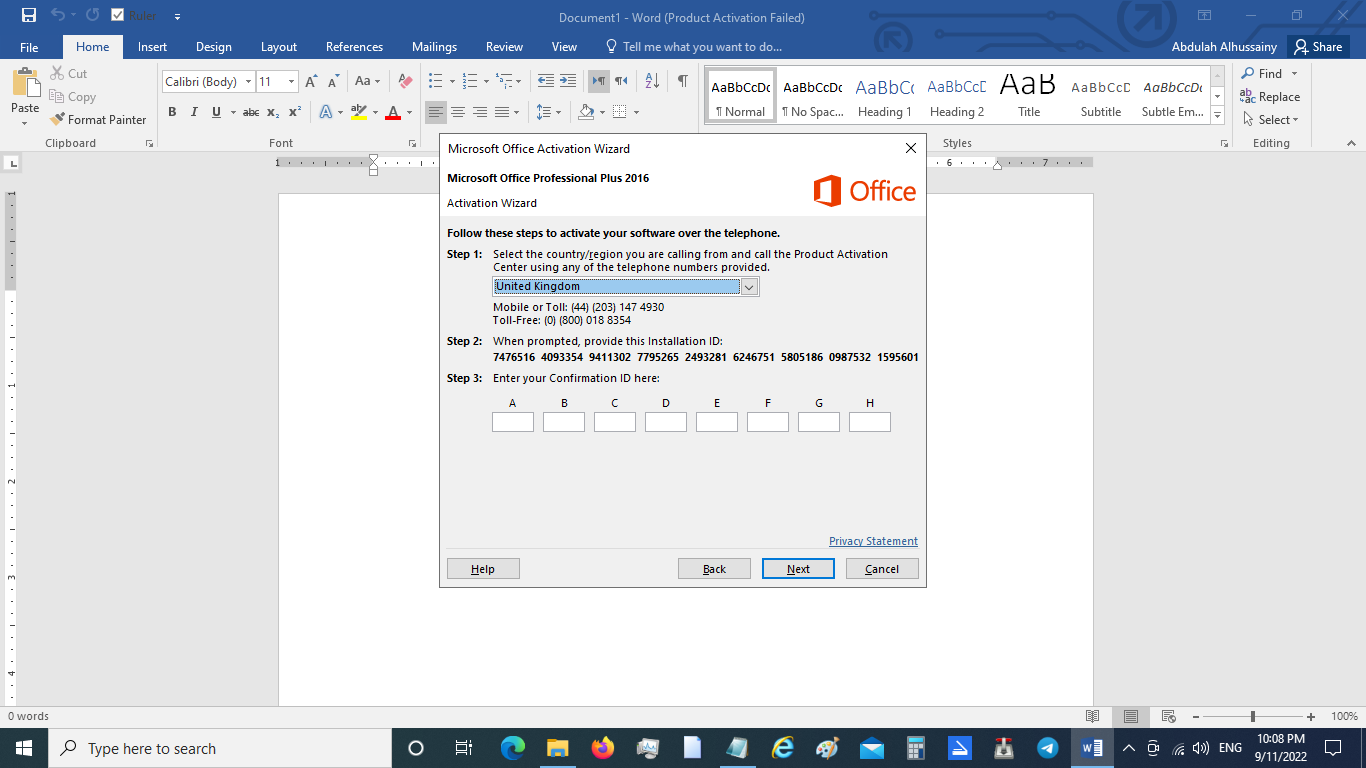Open the Paste options dropdown arrow

(25, 124)
